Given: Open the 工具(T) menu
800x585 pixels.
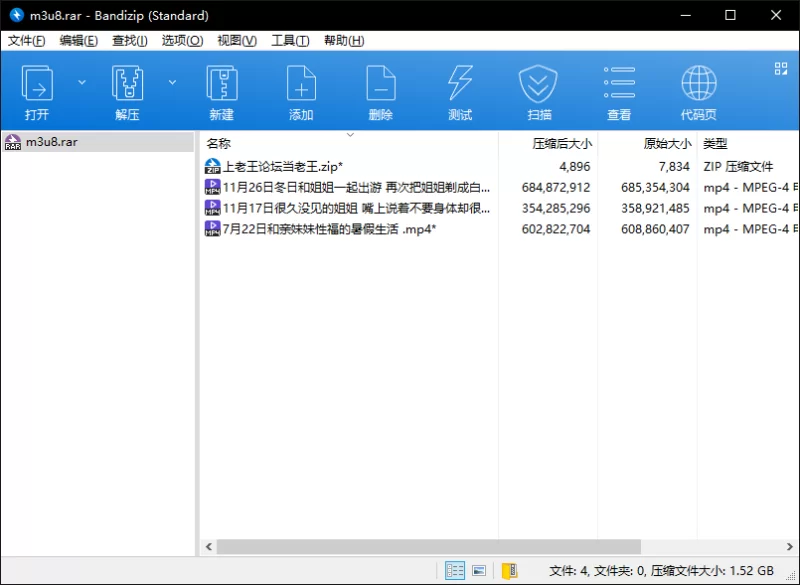Looking at the screenshot, I should coord(290,41).
